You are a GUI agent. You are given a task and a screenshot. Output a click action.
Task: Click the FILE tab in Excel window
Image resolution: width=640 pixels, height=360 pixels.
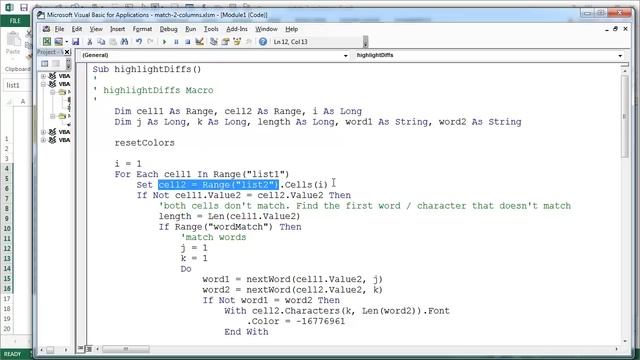pyautogui.click(x=15, y=21)
